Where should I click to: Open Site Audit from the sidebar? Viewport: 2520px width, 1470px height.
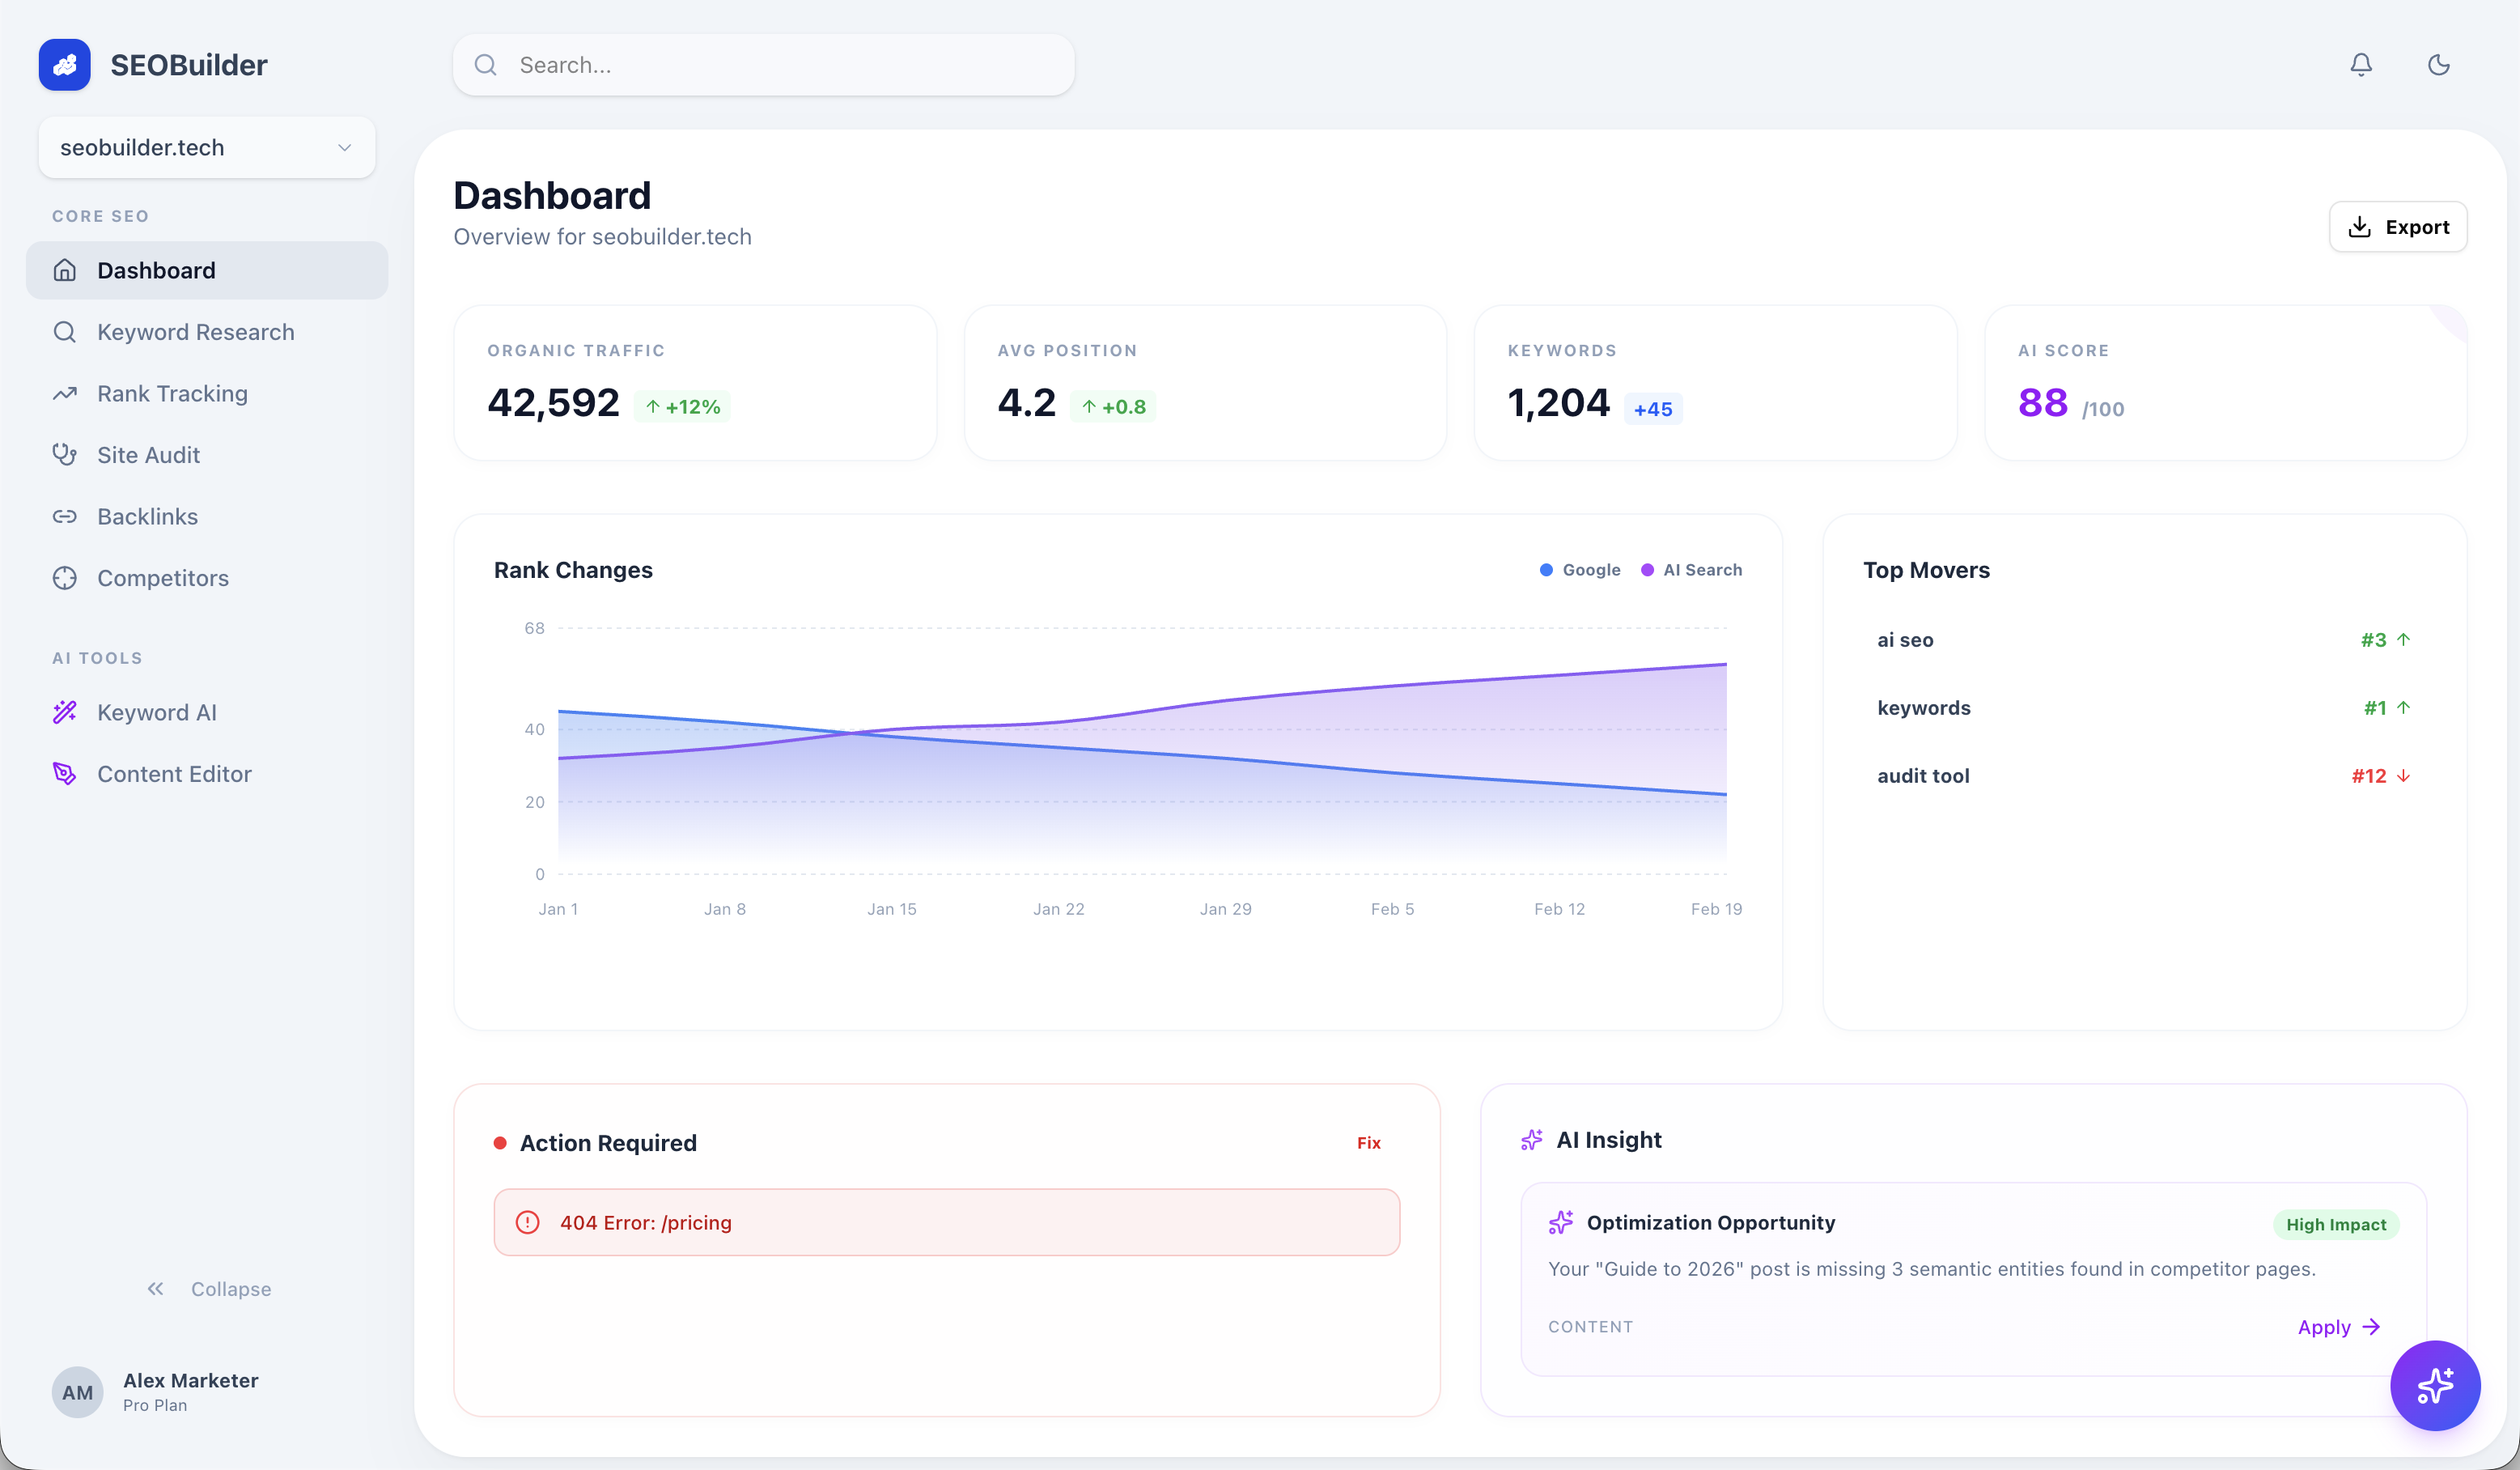click(149, 454)
